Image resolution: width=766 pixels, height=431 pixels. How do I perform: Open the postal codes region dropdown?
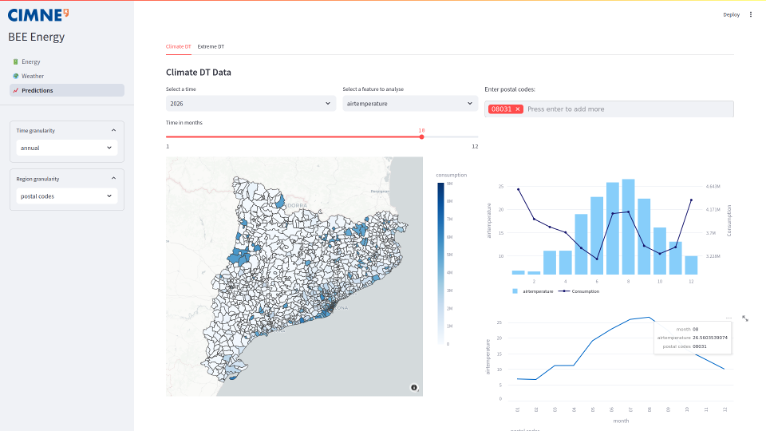point(67,196)
